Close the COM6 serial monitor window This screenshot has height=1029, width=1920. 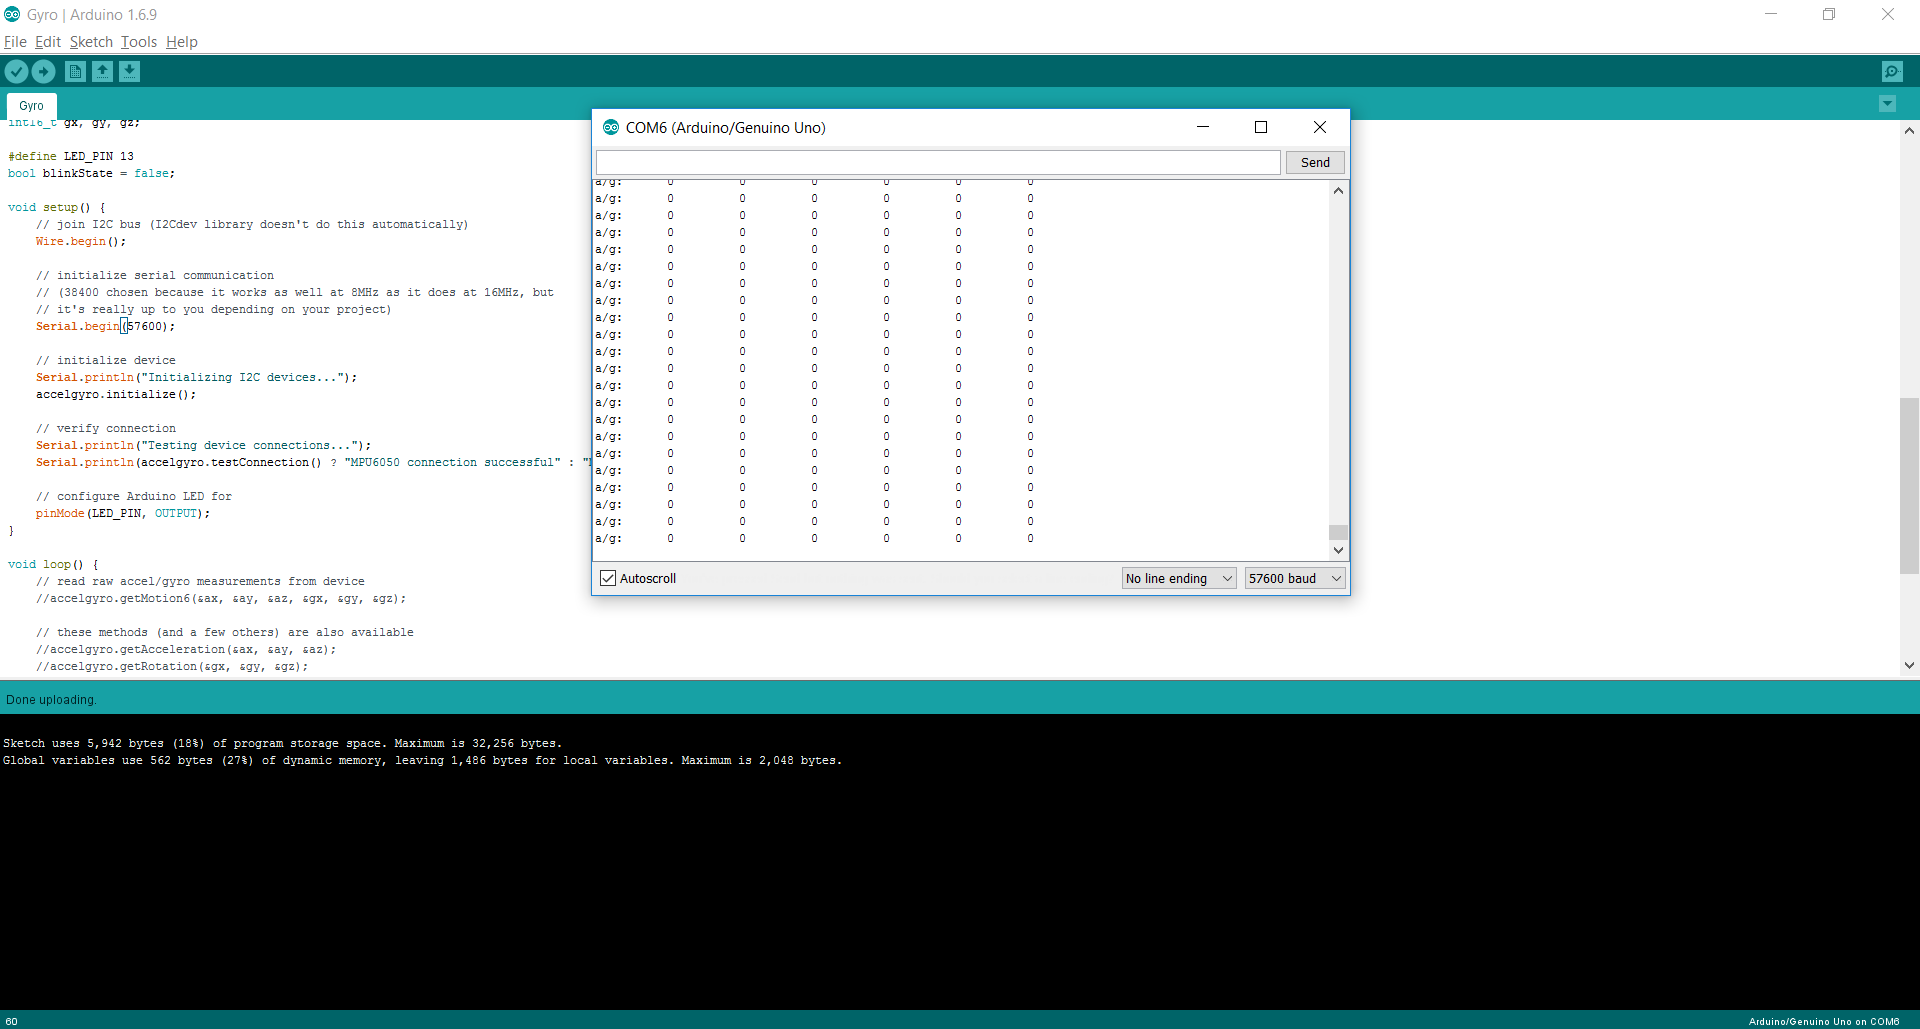[1320, 127]
